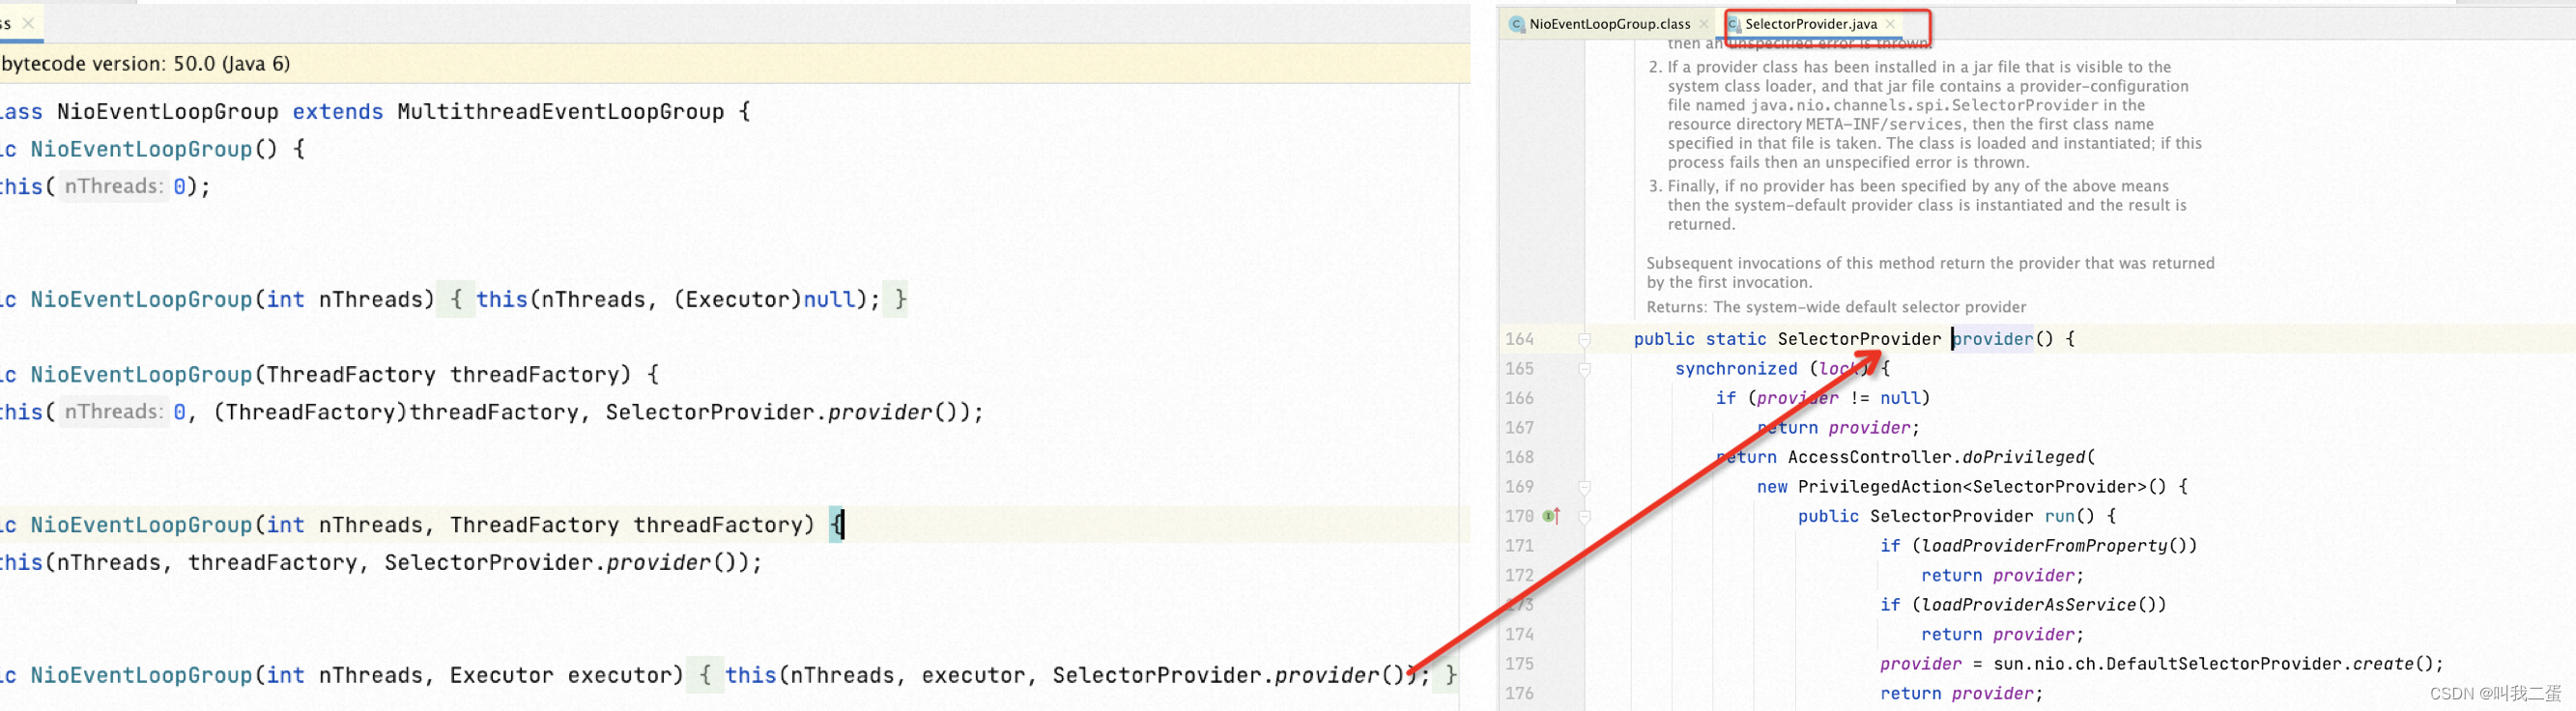Close the SelectorProvider.java editor tab
Image resolution: width=2576 pixels, height=711 pixels.
tap(1891, 24)
